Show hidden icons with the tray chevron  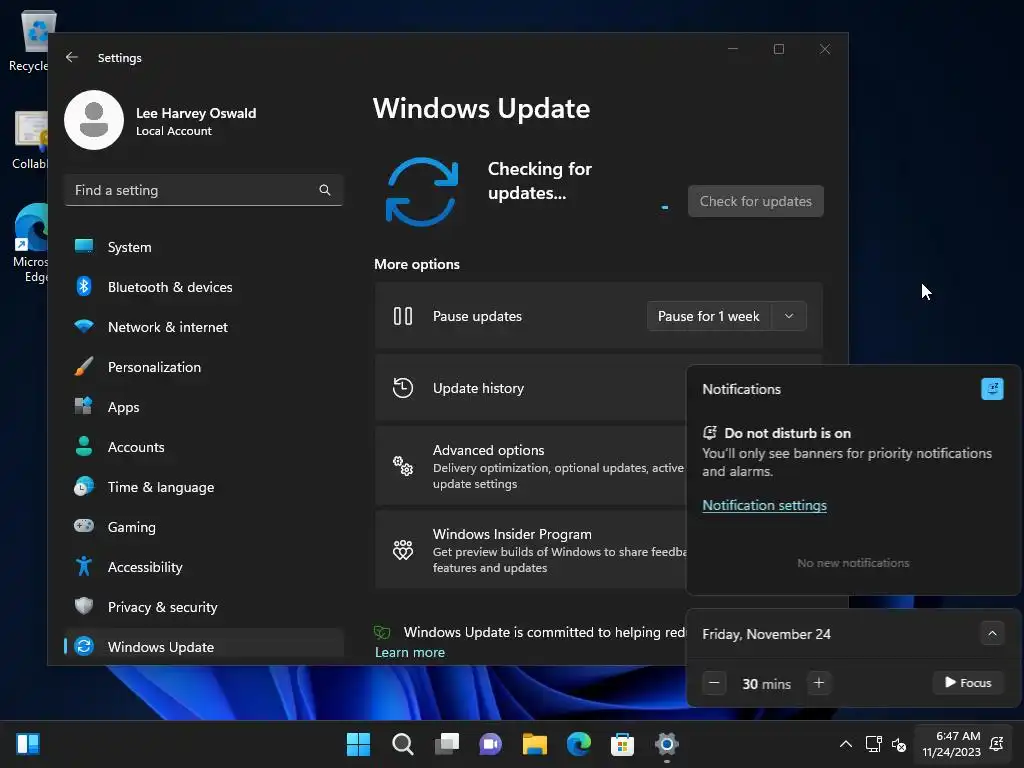[x=846, y=744]
